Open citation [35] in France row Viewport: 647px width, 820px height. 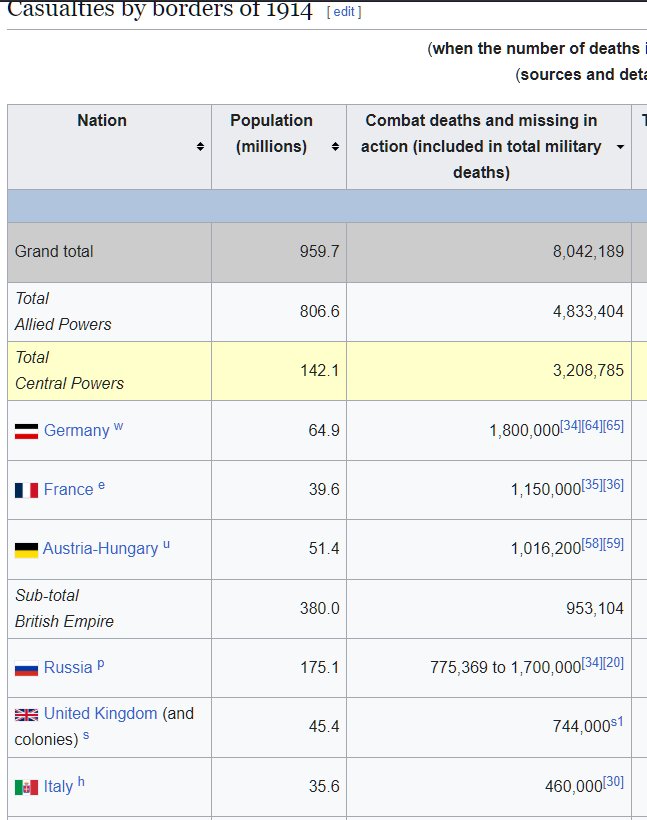point(592,485)
